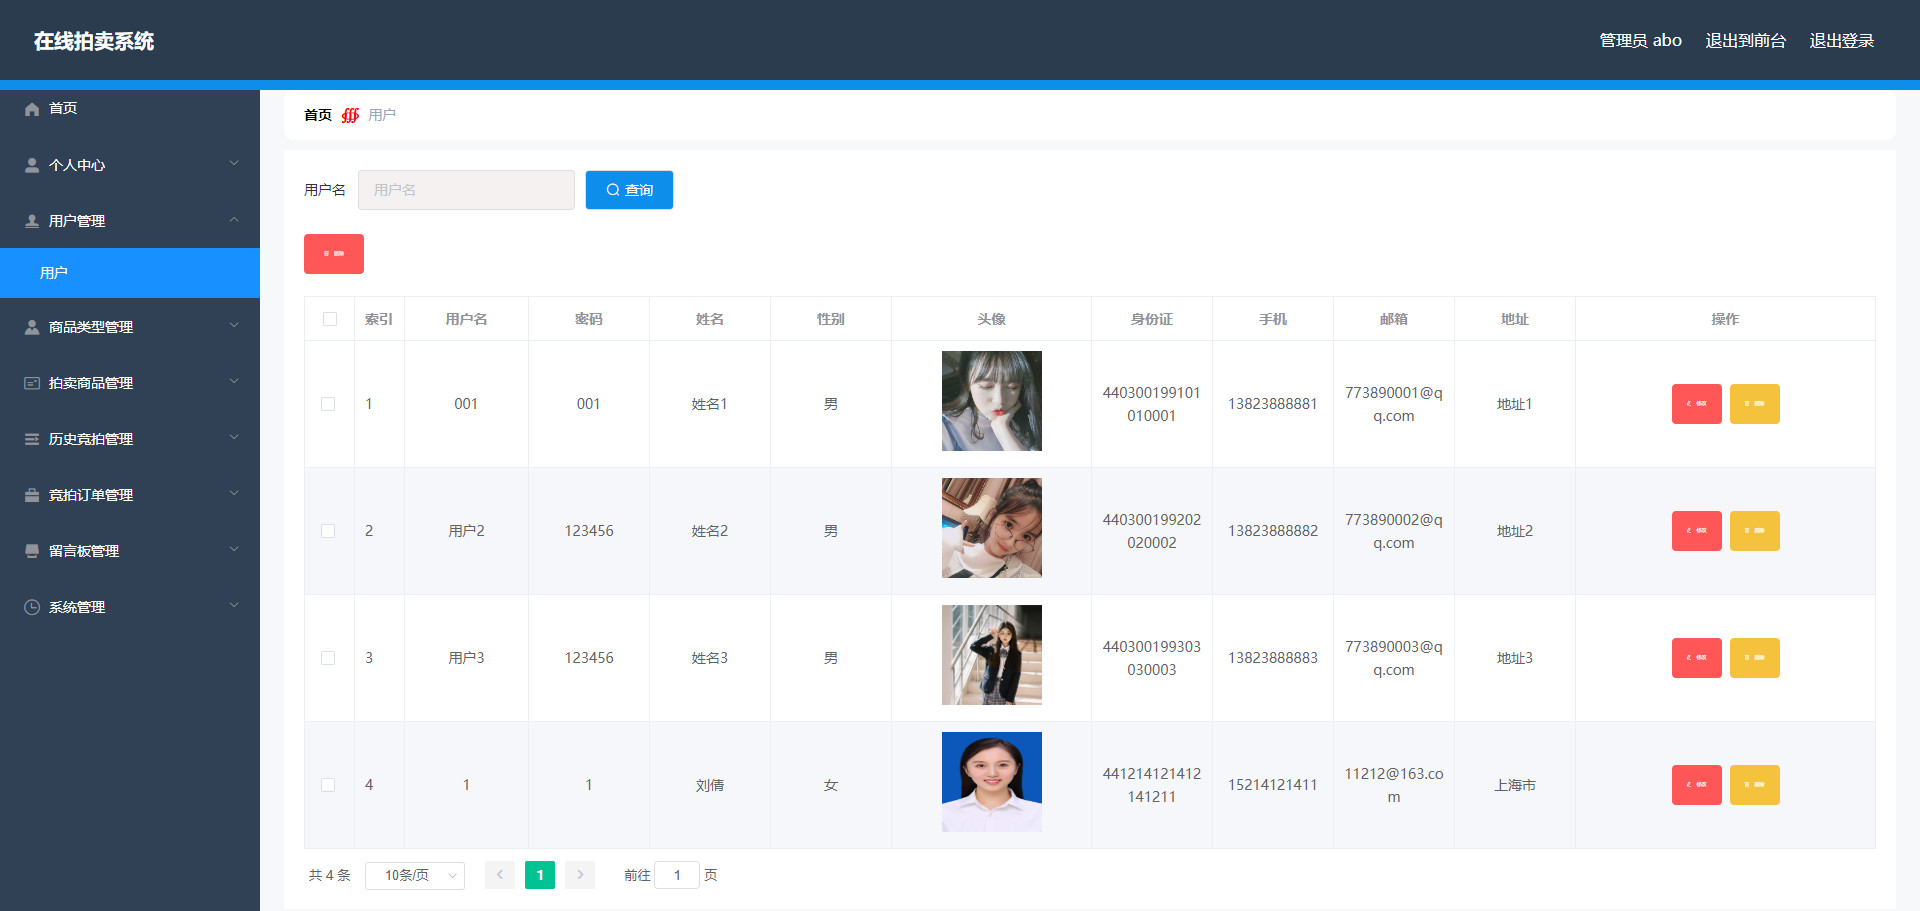Click the red breadcrumb separator icon
This screenshot has width=1920, height=911.
coord(350,115)
